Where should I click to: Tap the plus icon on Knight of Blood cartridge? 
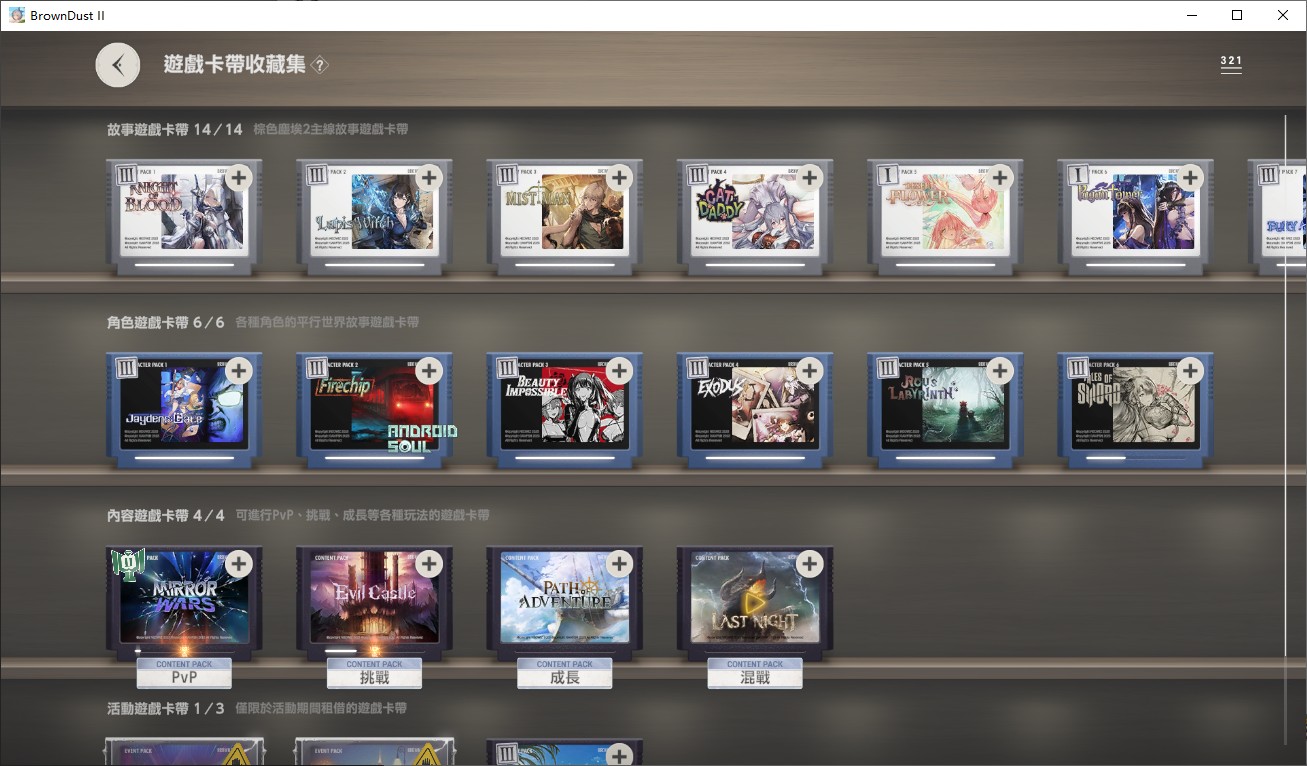[238, 178]
